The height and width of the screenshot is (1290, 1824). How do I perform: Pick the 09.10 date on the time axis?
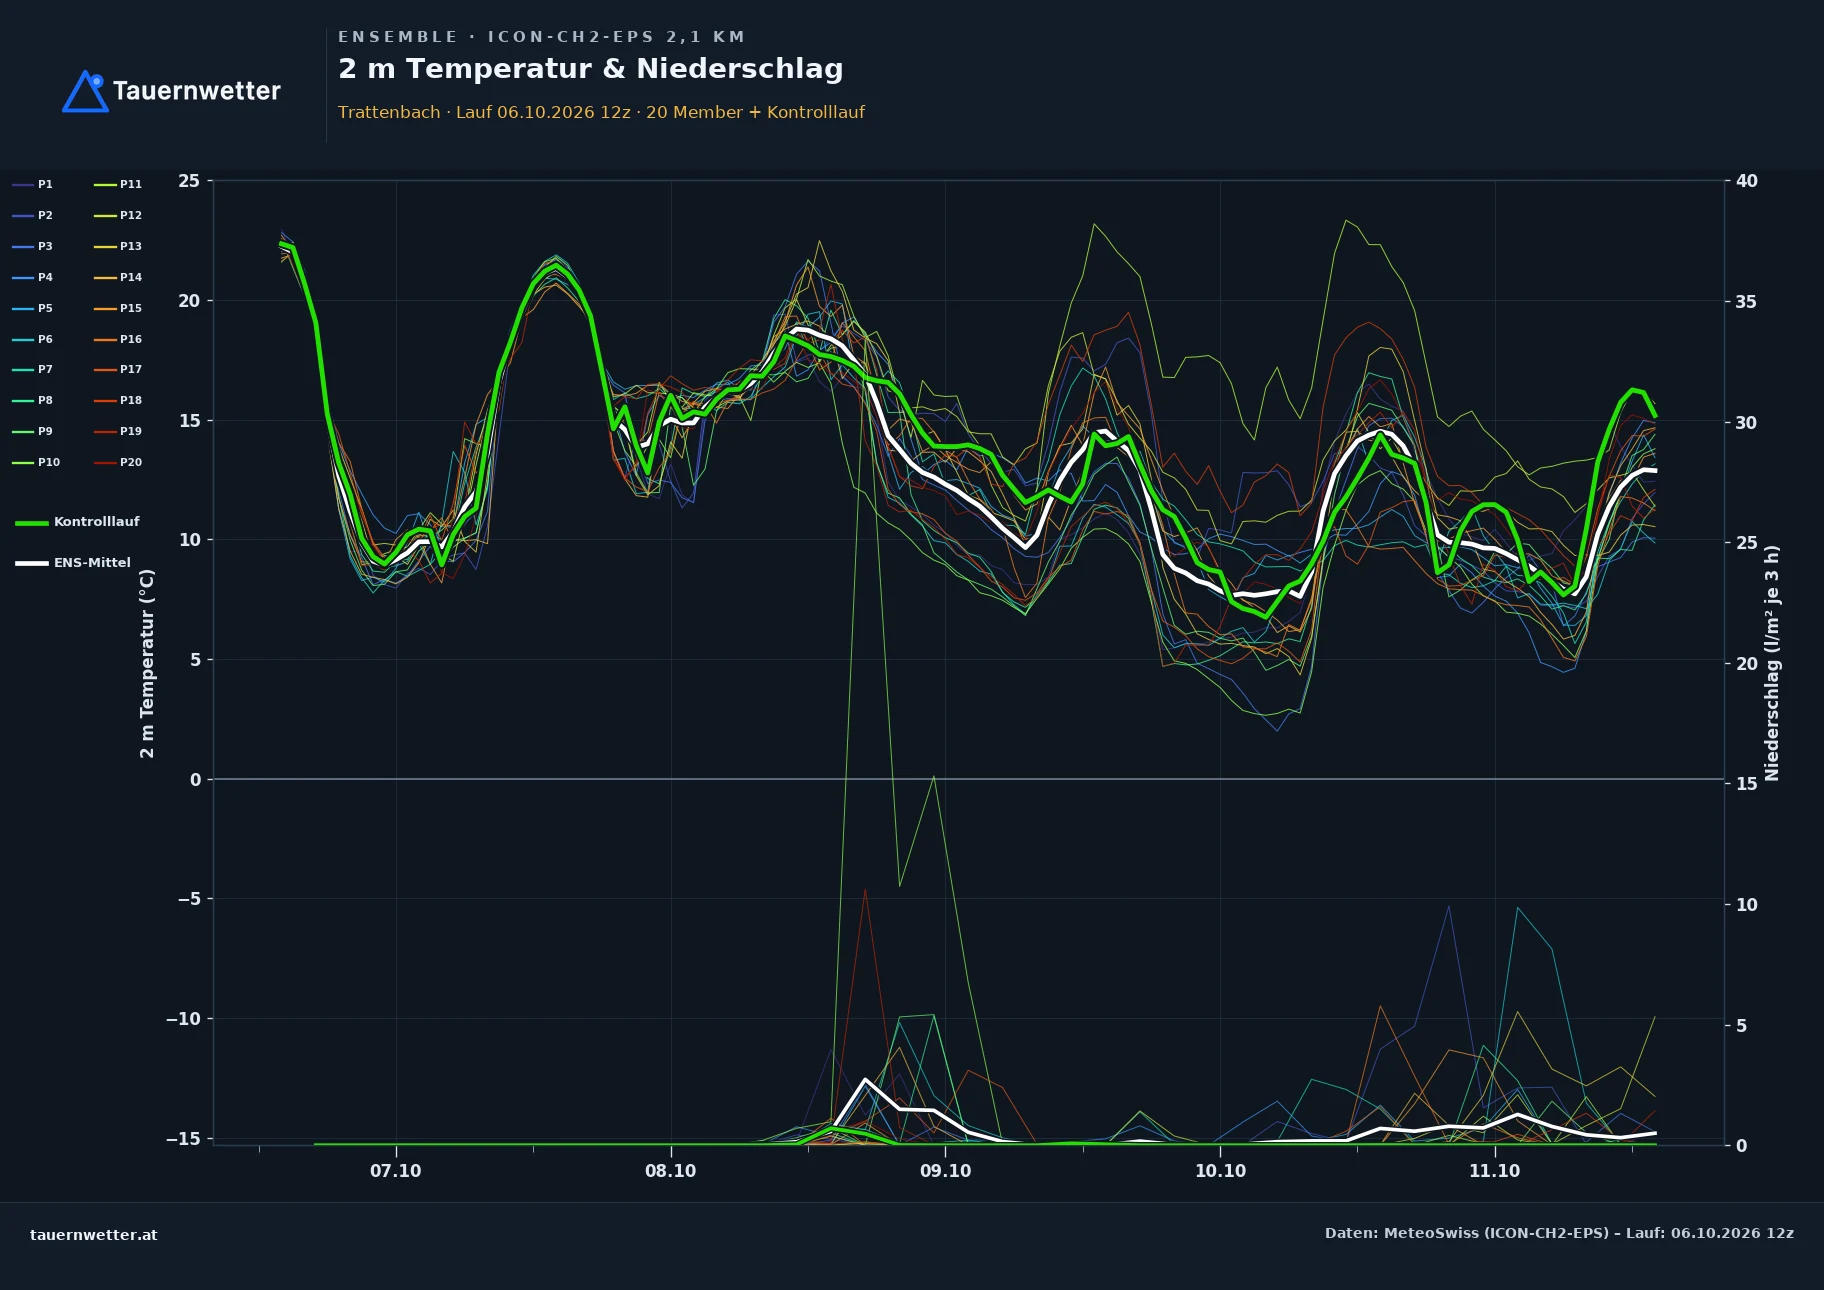(945, 1171)
